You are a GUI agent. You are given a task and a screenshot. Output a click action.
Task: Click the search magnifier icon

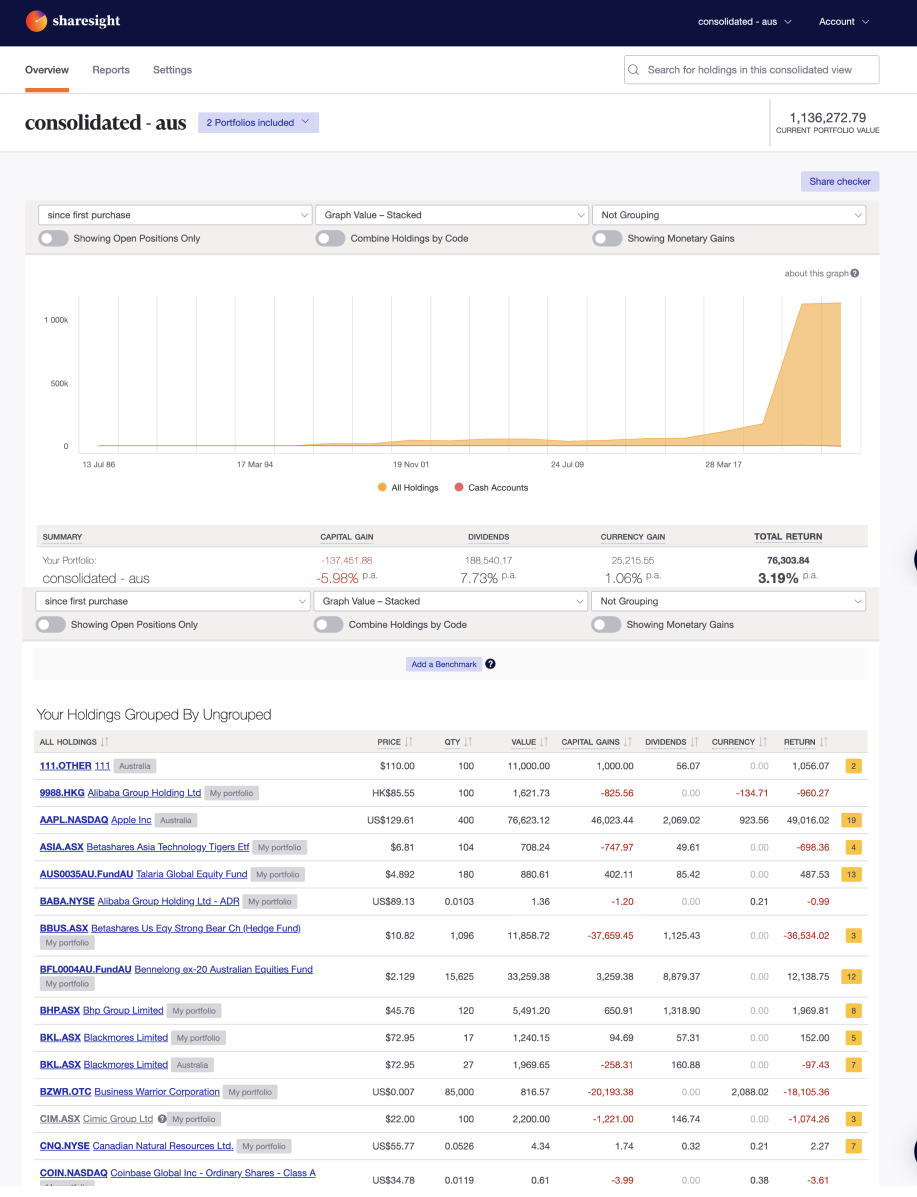634,69
